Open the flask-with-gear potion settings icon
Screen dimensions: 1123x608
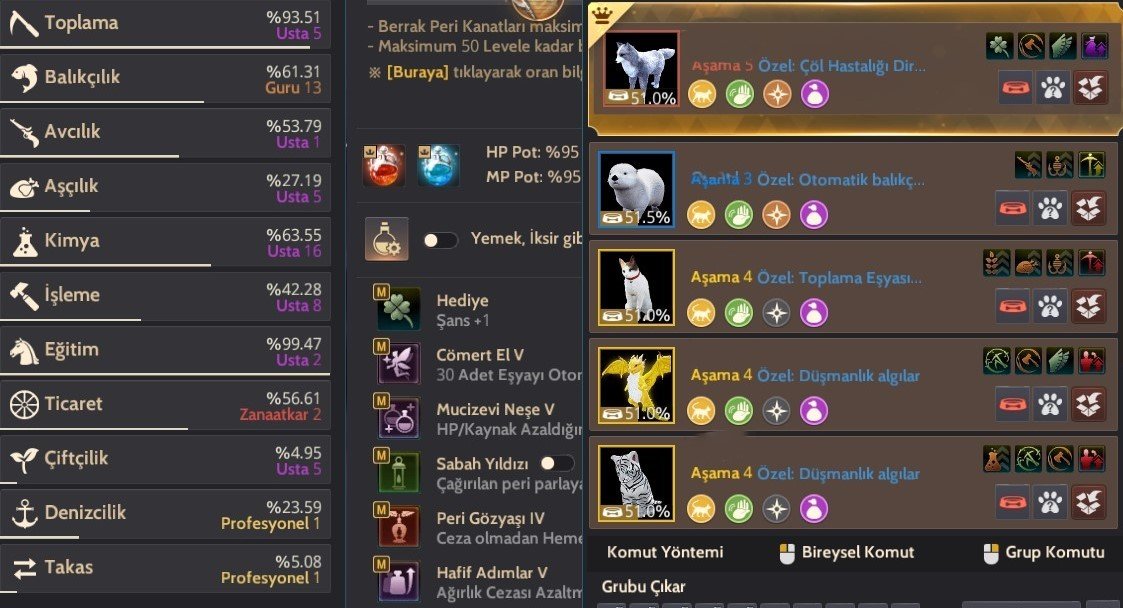click(387, 238)
